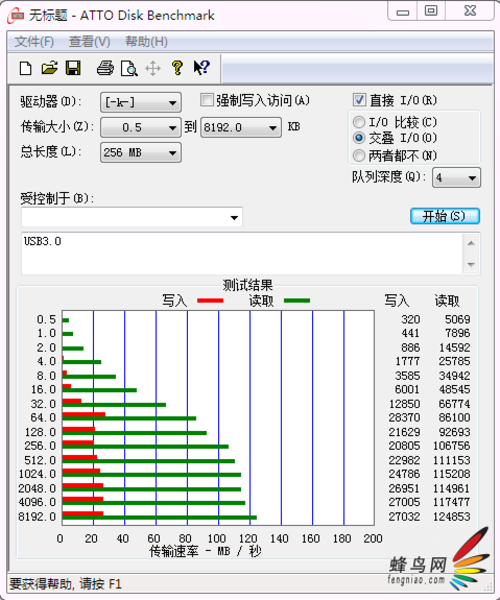Open the 查看(V) menu

[x=90, y=41]
